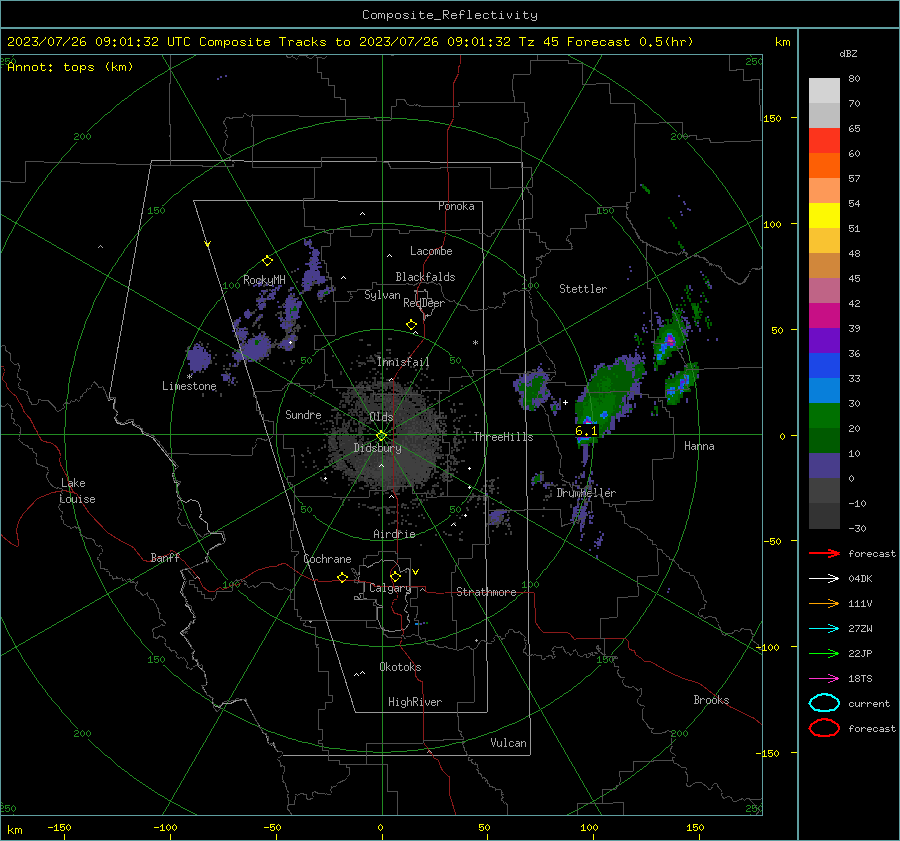Click the yellow diamond marker near RedDeer
The width and height of the screenshot is (900, 841).
[x=411, y=325]
